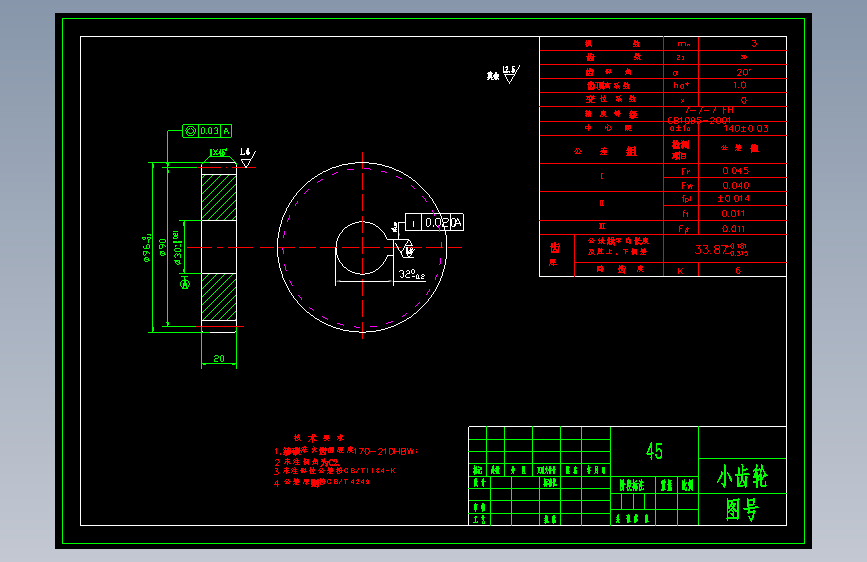Click the 'ø90' diameter dimension

(163, 247)
